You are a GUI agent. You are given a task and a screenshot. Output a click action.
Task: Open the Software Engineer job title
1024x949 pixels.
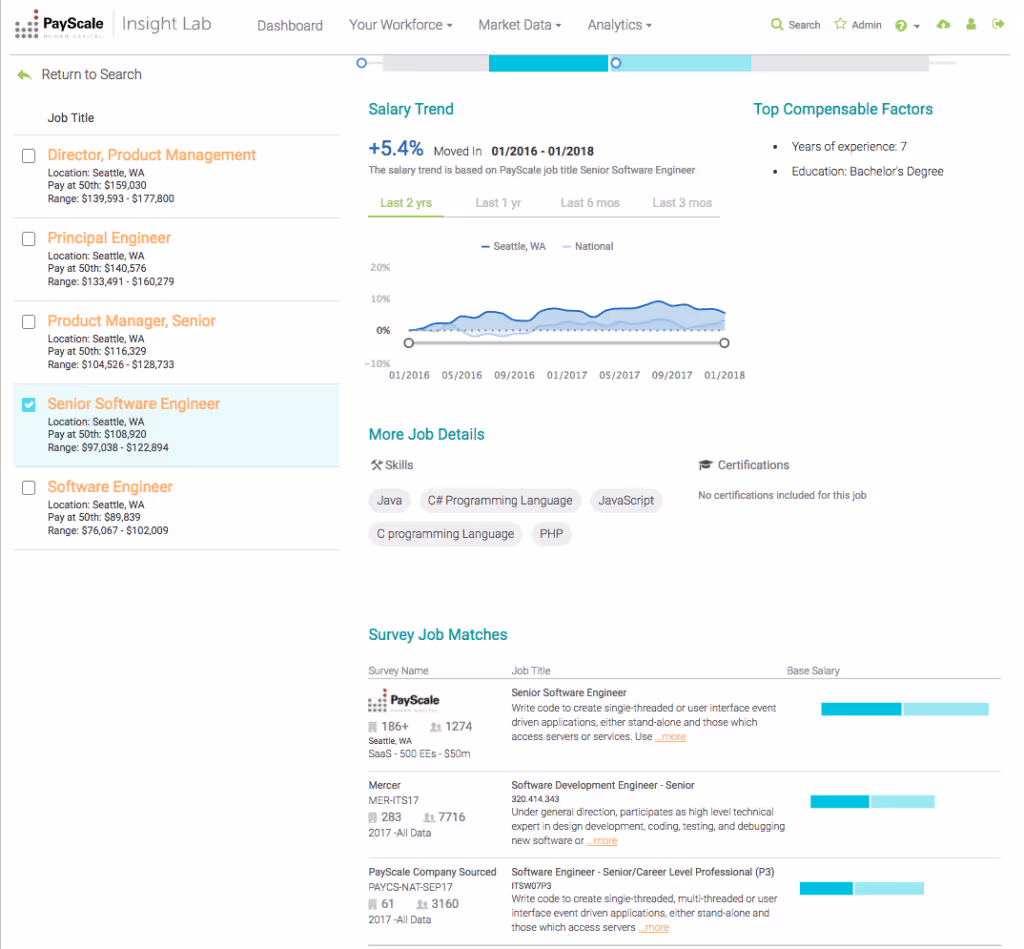click(110, 487)
